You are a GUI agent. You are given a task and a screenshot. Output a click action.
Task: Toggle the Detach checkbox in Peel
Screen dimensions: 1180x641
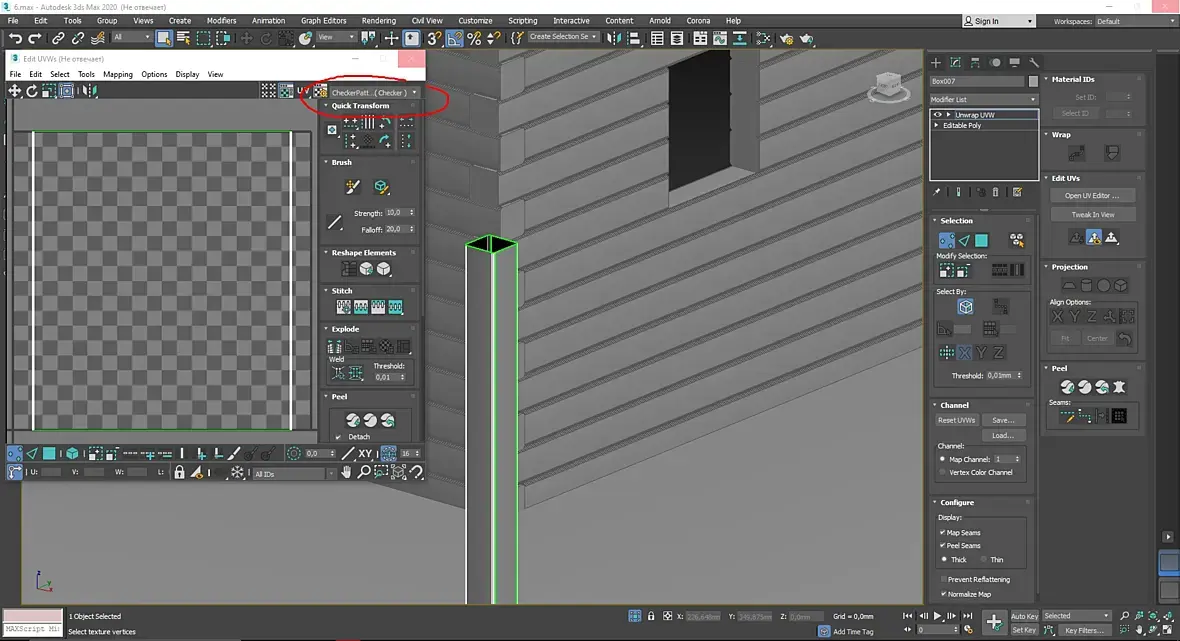pyautogui.click(x=338, y=436)
